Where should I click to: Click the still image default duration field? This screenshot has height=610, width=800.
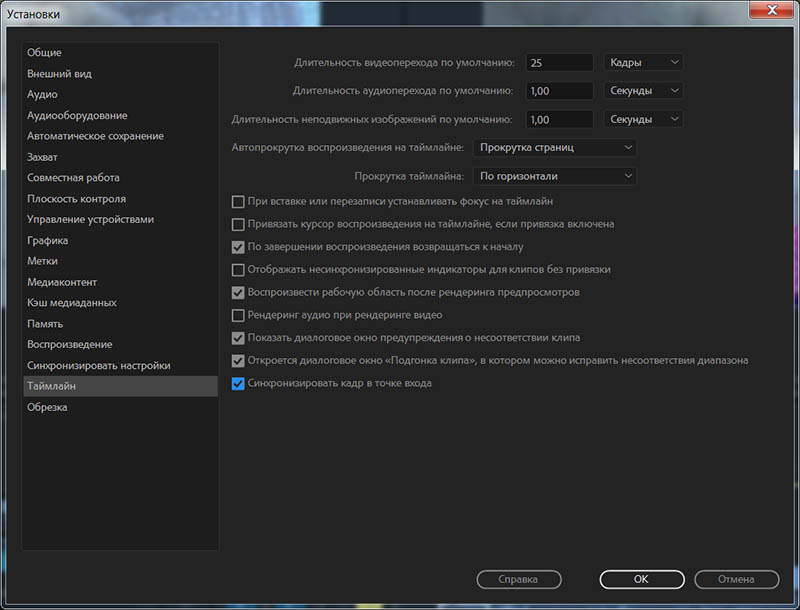click(x=559, y=119)
